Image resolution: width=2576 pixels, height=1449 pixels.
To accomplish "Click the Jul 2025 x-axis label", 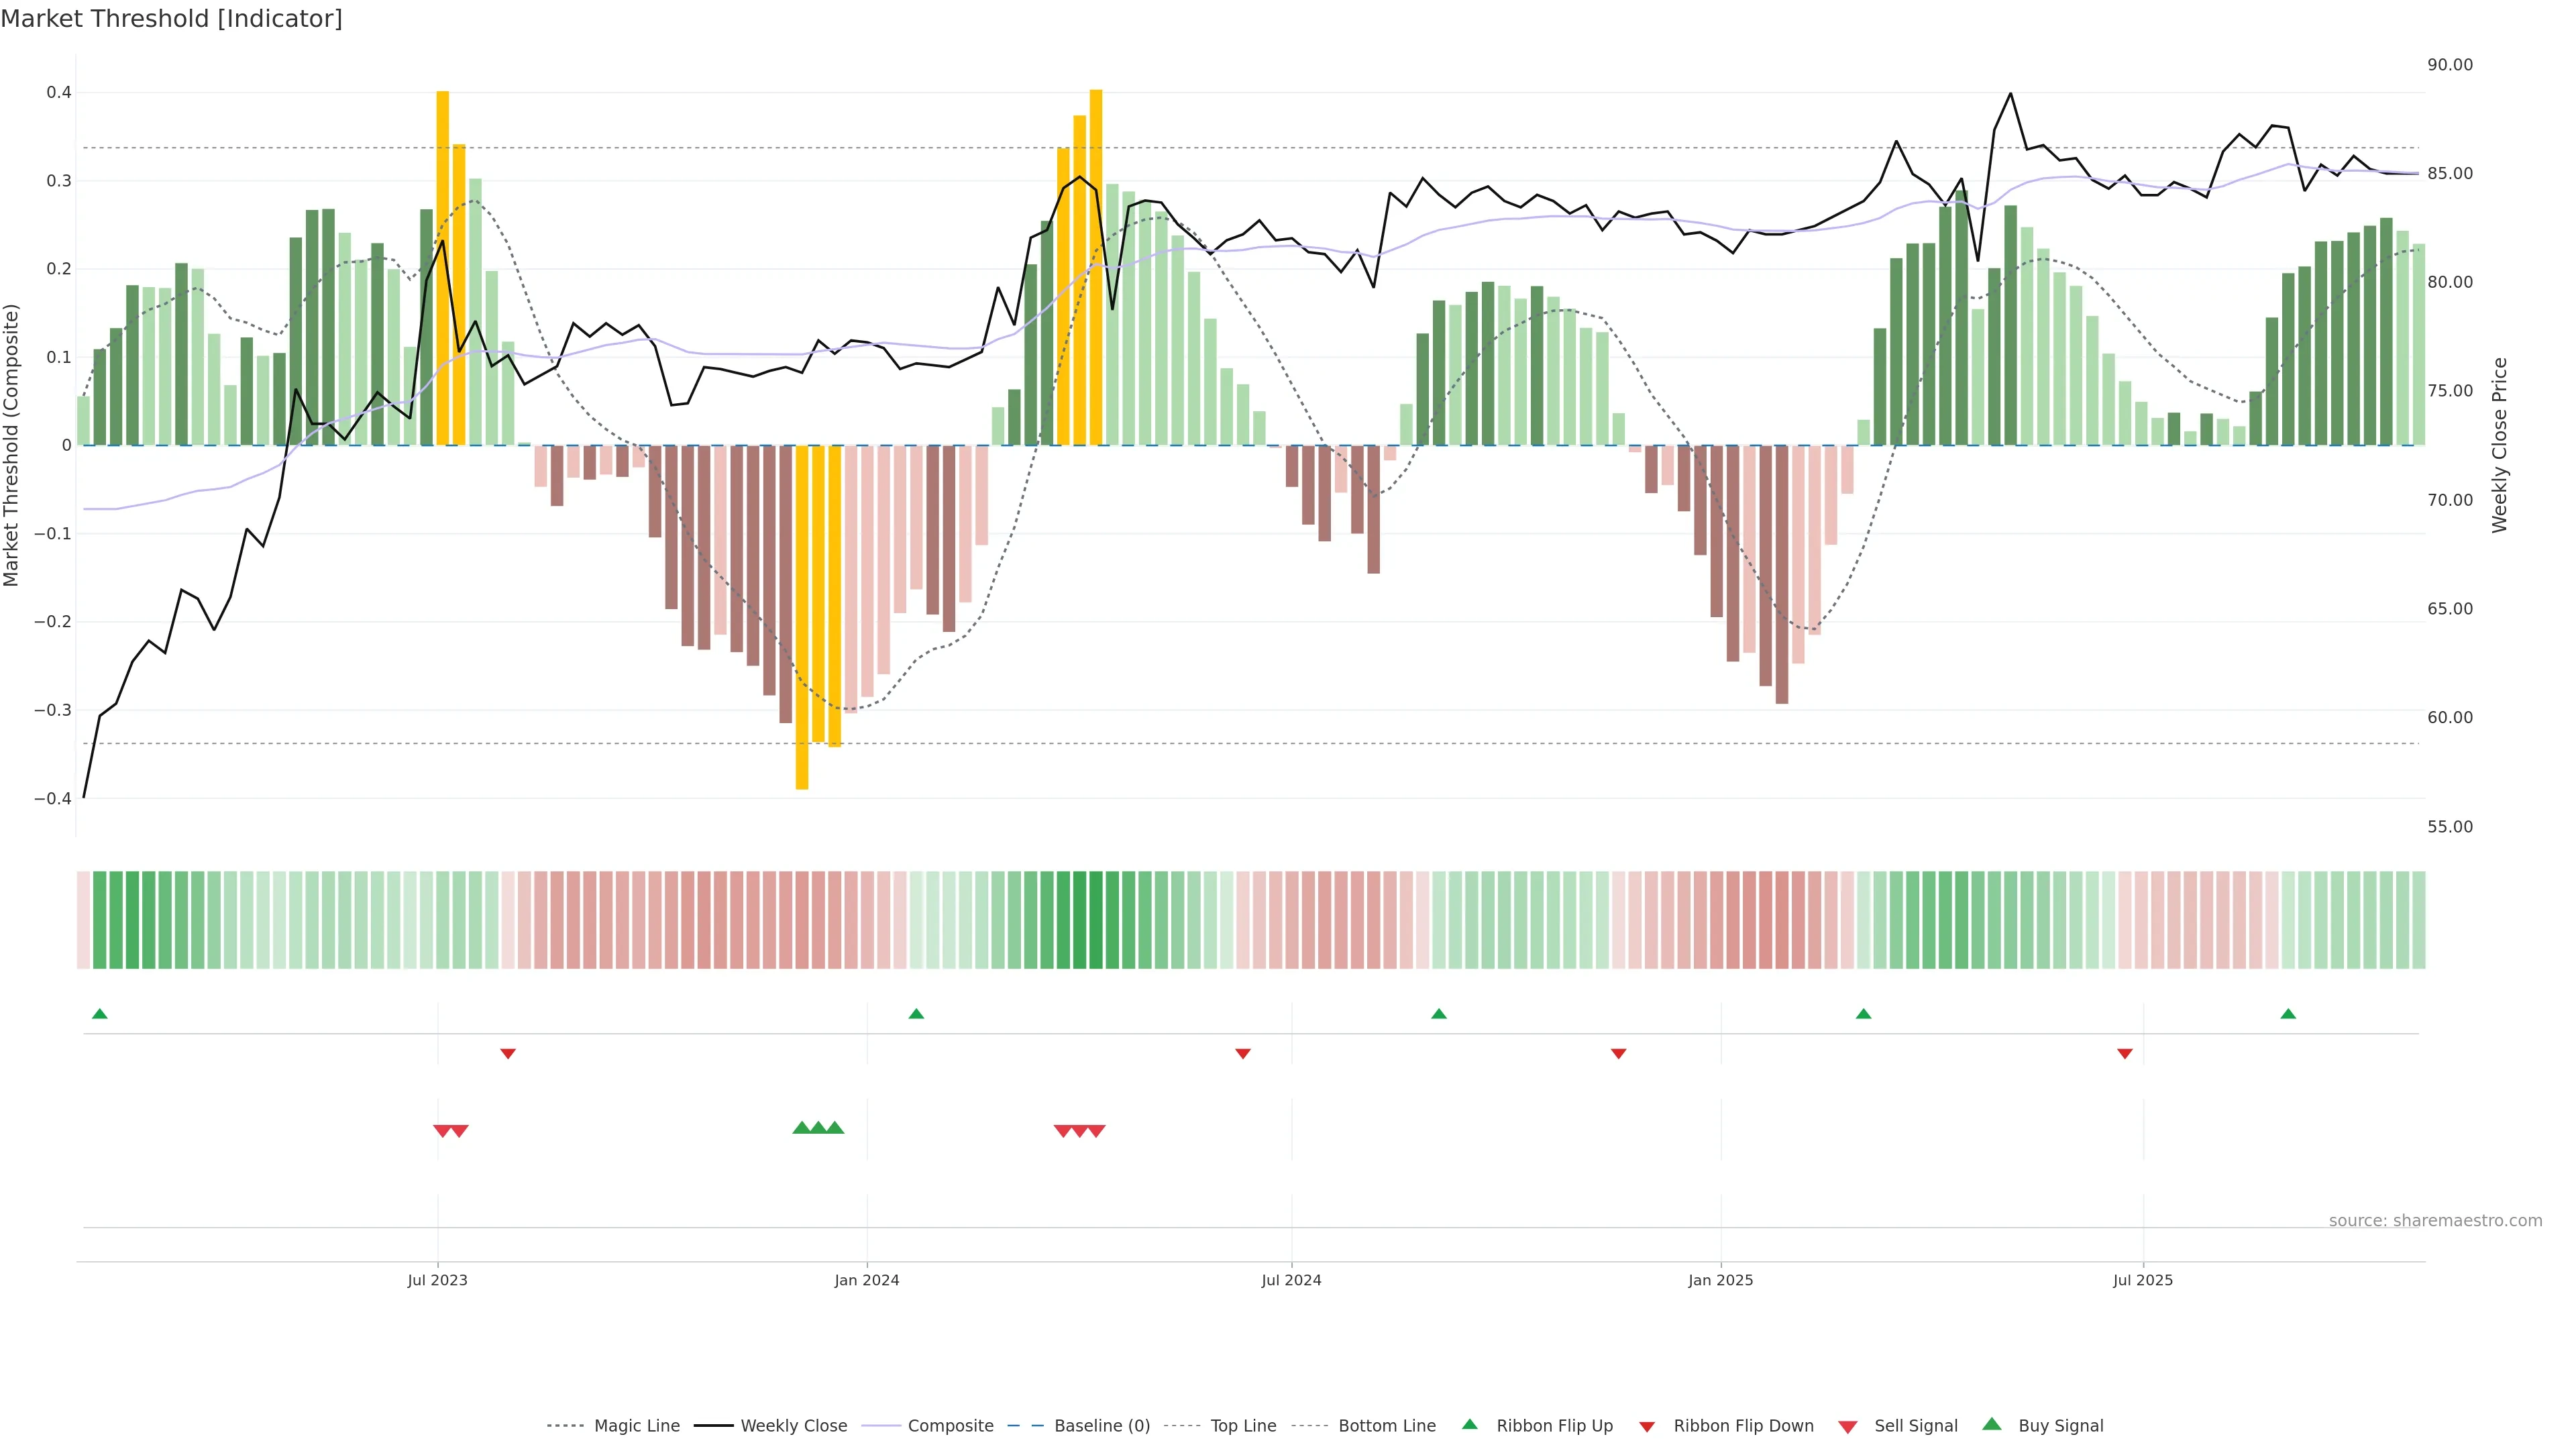I will (x=2143, y=1280).
